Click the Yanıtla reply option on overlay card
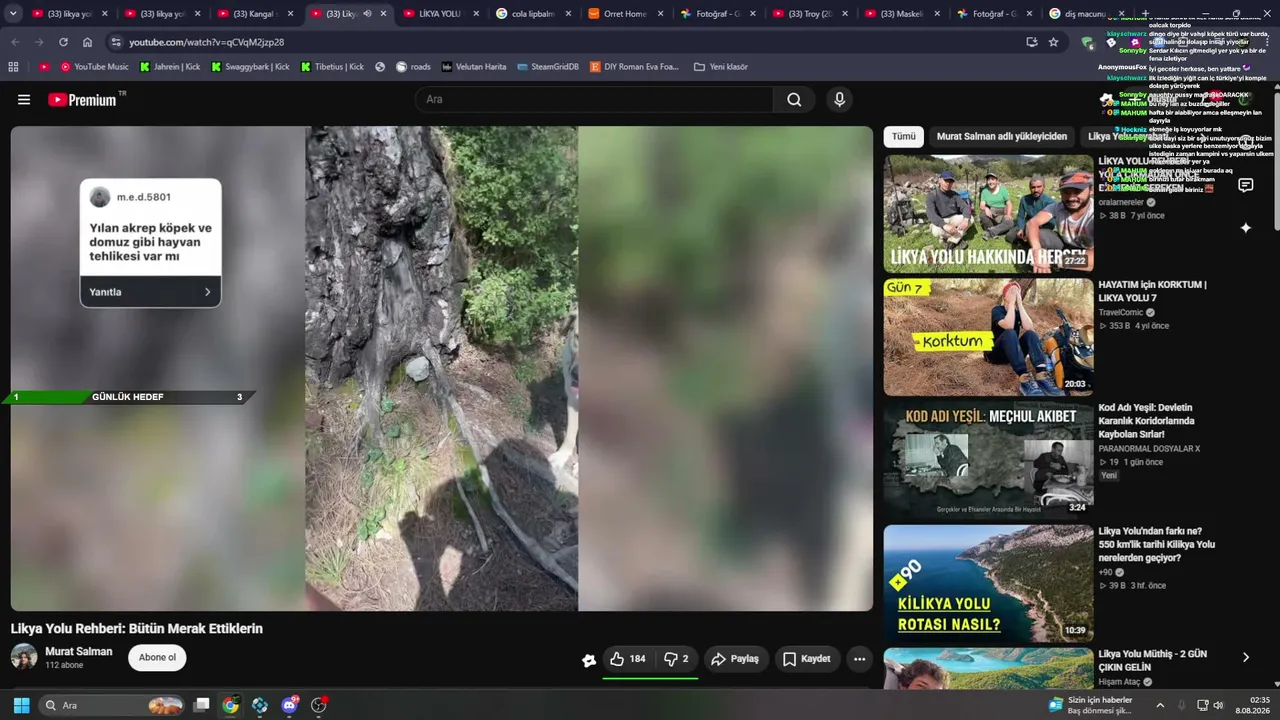1280x720 pixels. point(150,292)
